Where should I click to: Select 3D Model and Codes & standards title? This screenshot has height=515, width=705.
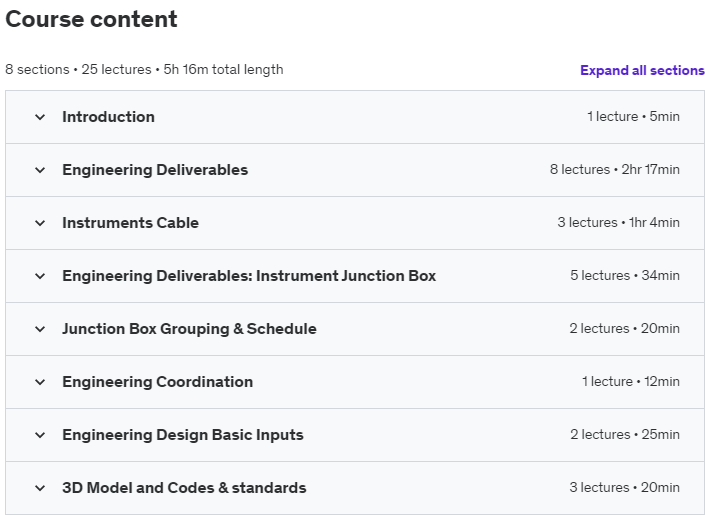[184, 488]
